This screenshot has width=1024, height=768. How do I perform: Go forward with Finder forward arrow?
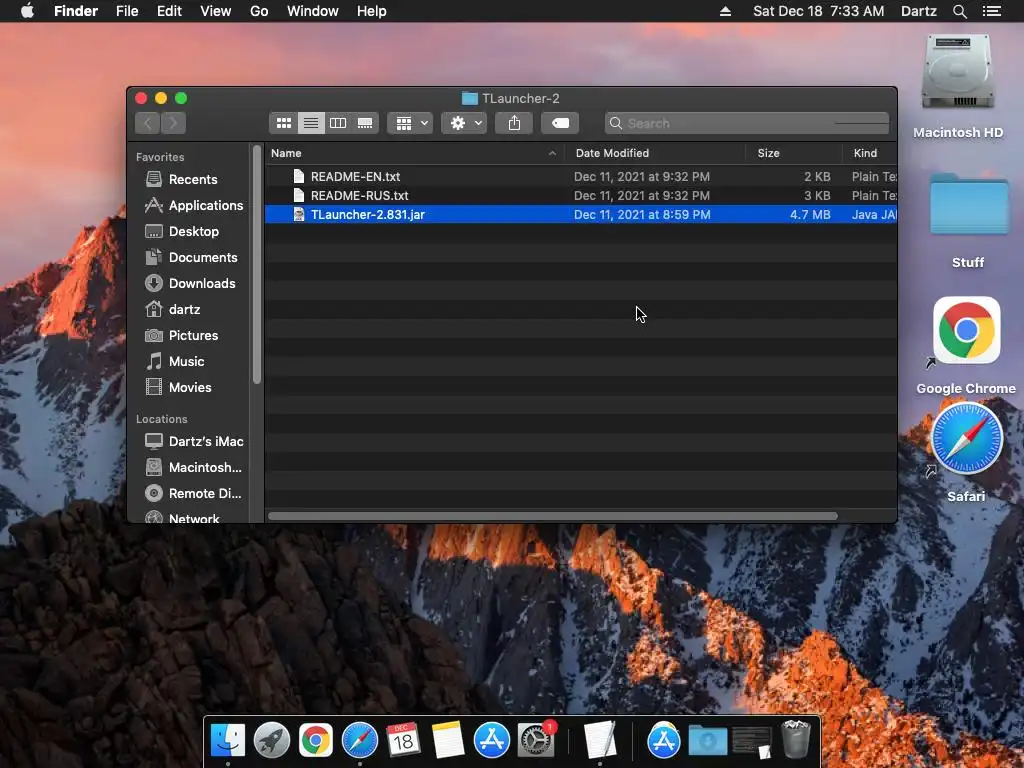pyautogui.click(x=173, y=123)
